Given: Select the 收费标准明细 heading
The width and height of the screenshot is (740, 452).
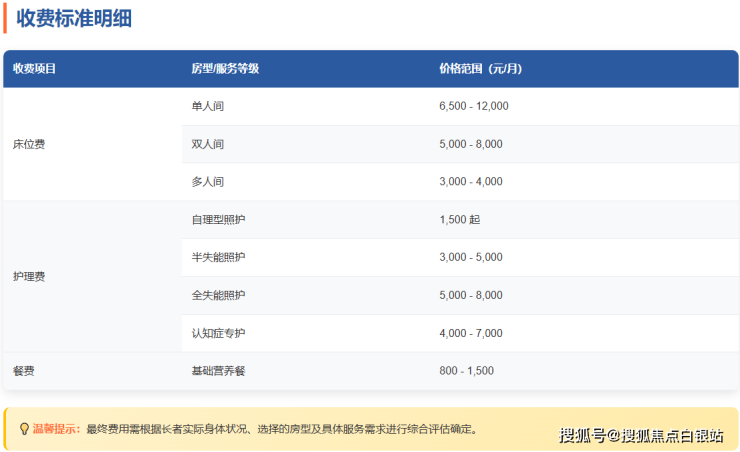Looking at the screenshot, I should coord(73,18).
